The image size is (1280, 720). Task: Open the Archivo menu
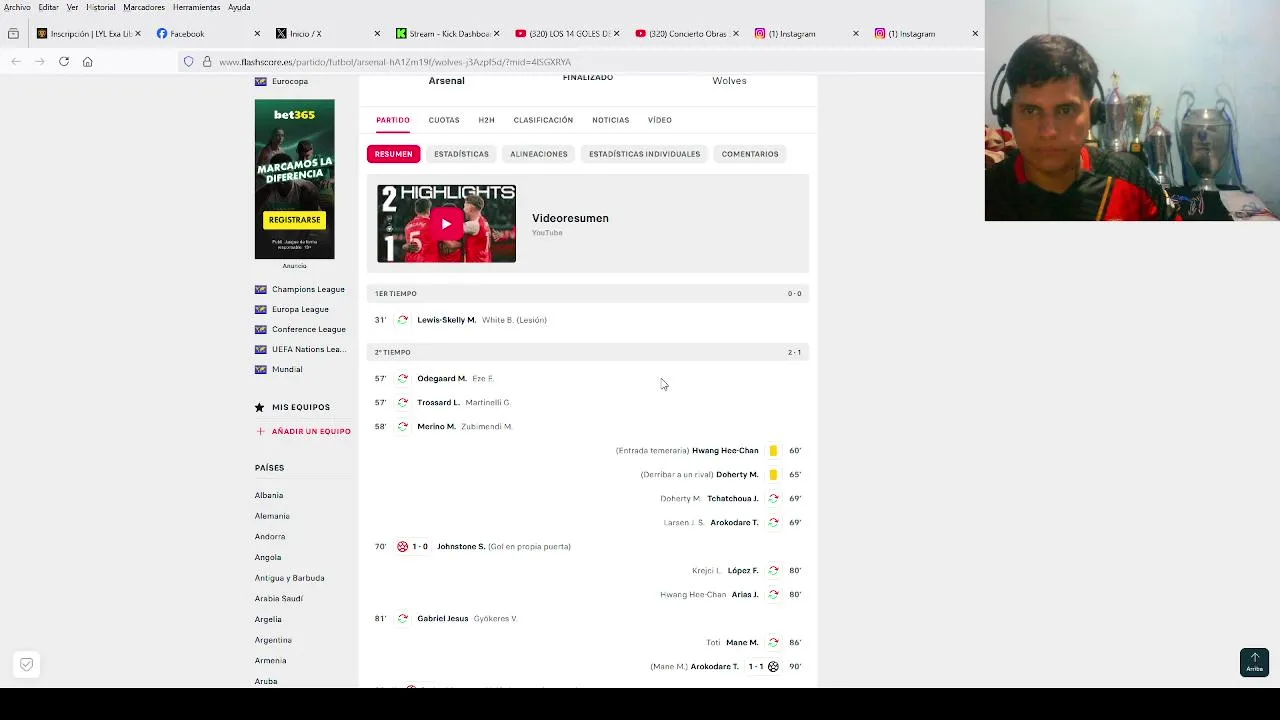[x=17, y=7]
